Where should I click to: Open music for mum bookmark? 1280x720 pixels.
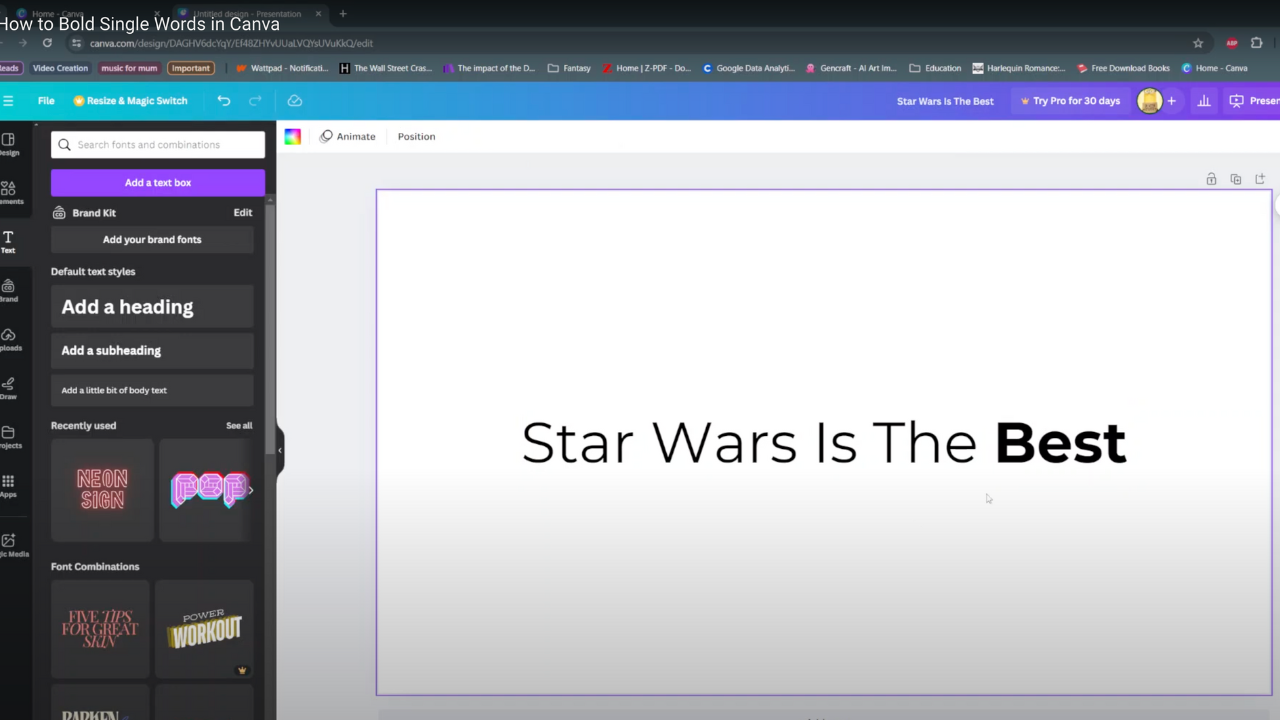pos(128,68)
